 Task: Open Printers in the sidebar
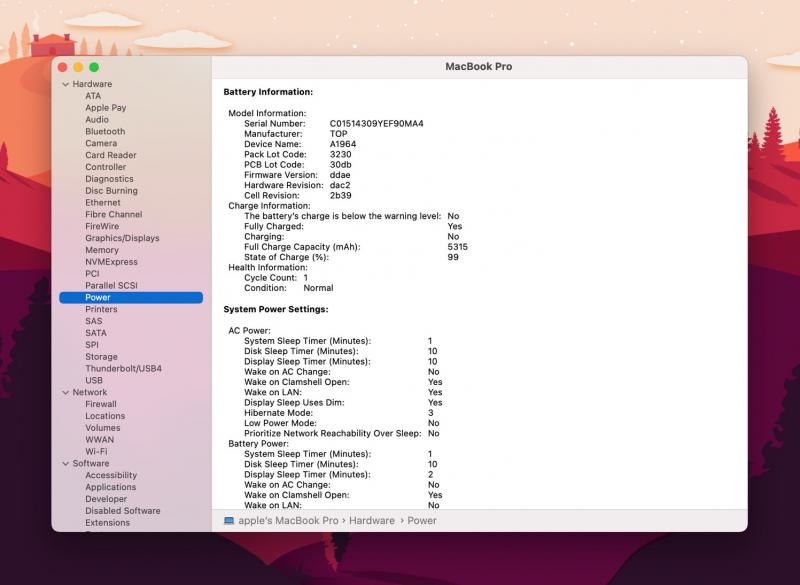pyautogui.click(x=101, y=309)
